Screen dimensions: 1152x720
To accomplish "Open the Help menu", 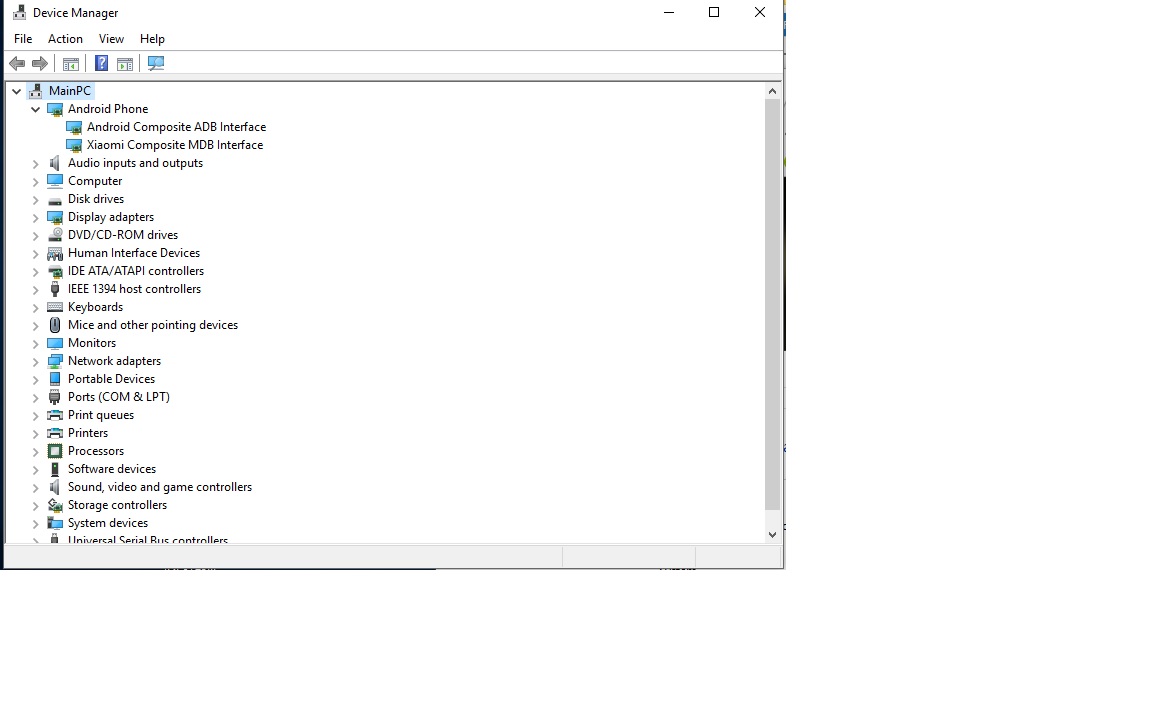I will [152, 39].
